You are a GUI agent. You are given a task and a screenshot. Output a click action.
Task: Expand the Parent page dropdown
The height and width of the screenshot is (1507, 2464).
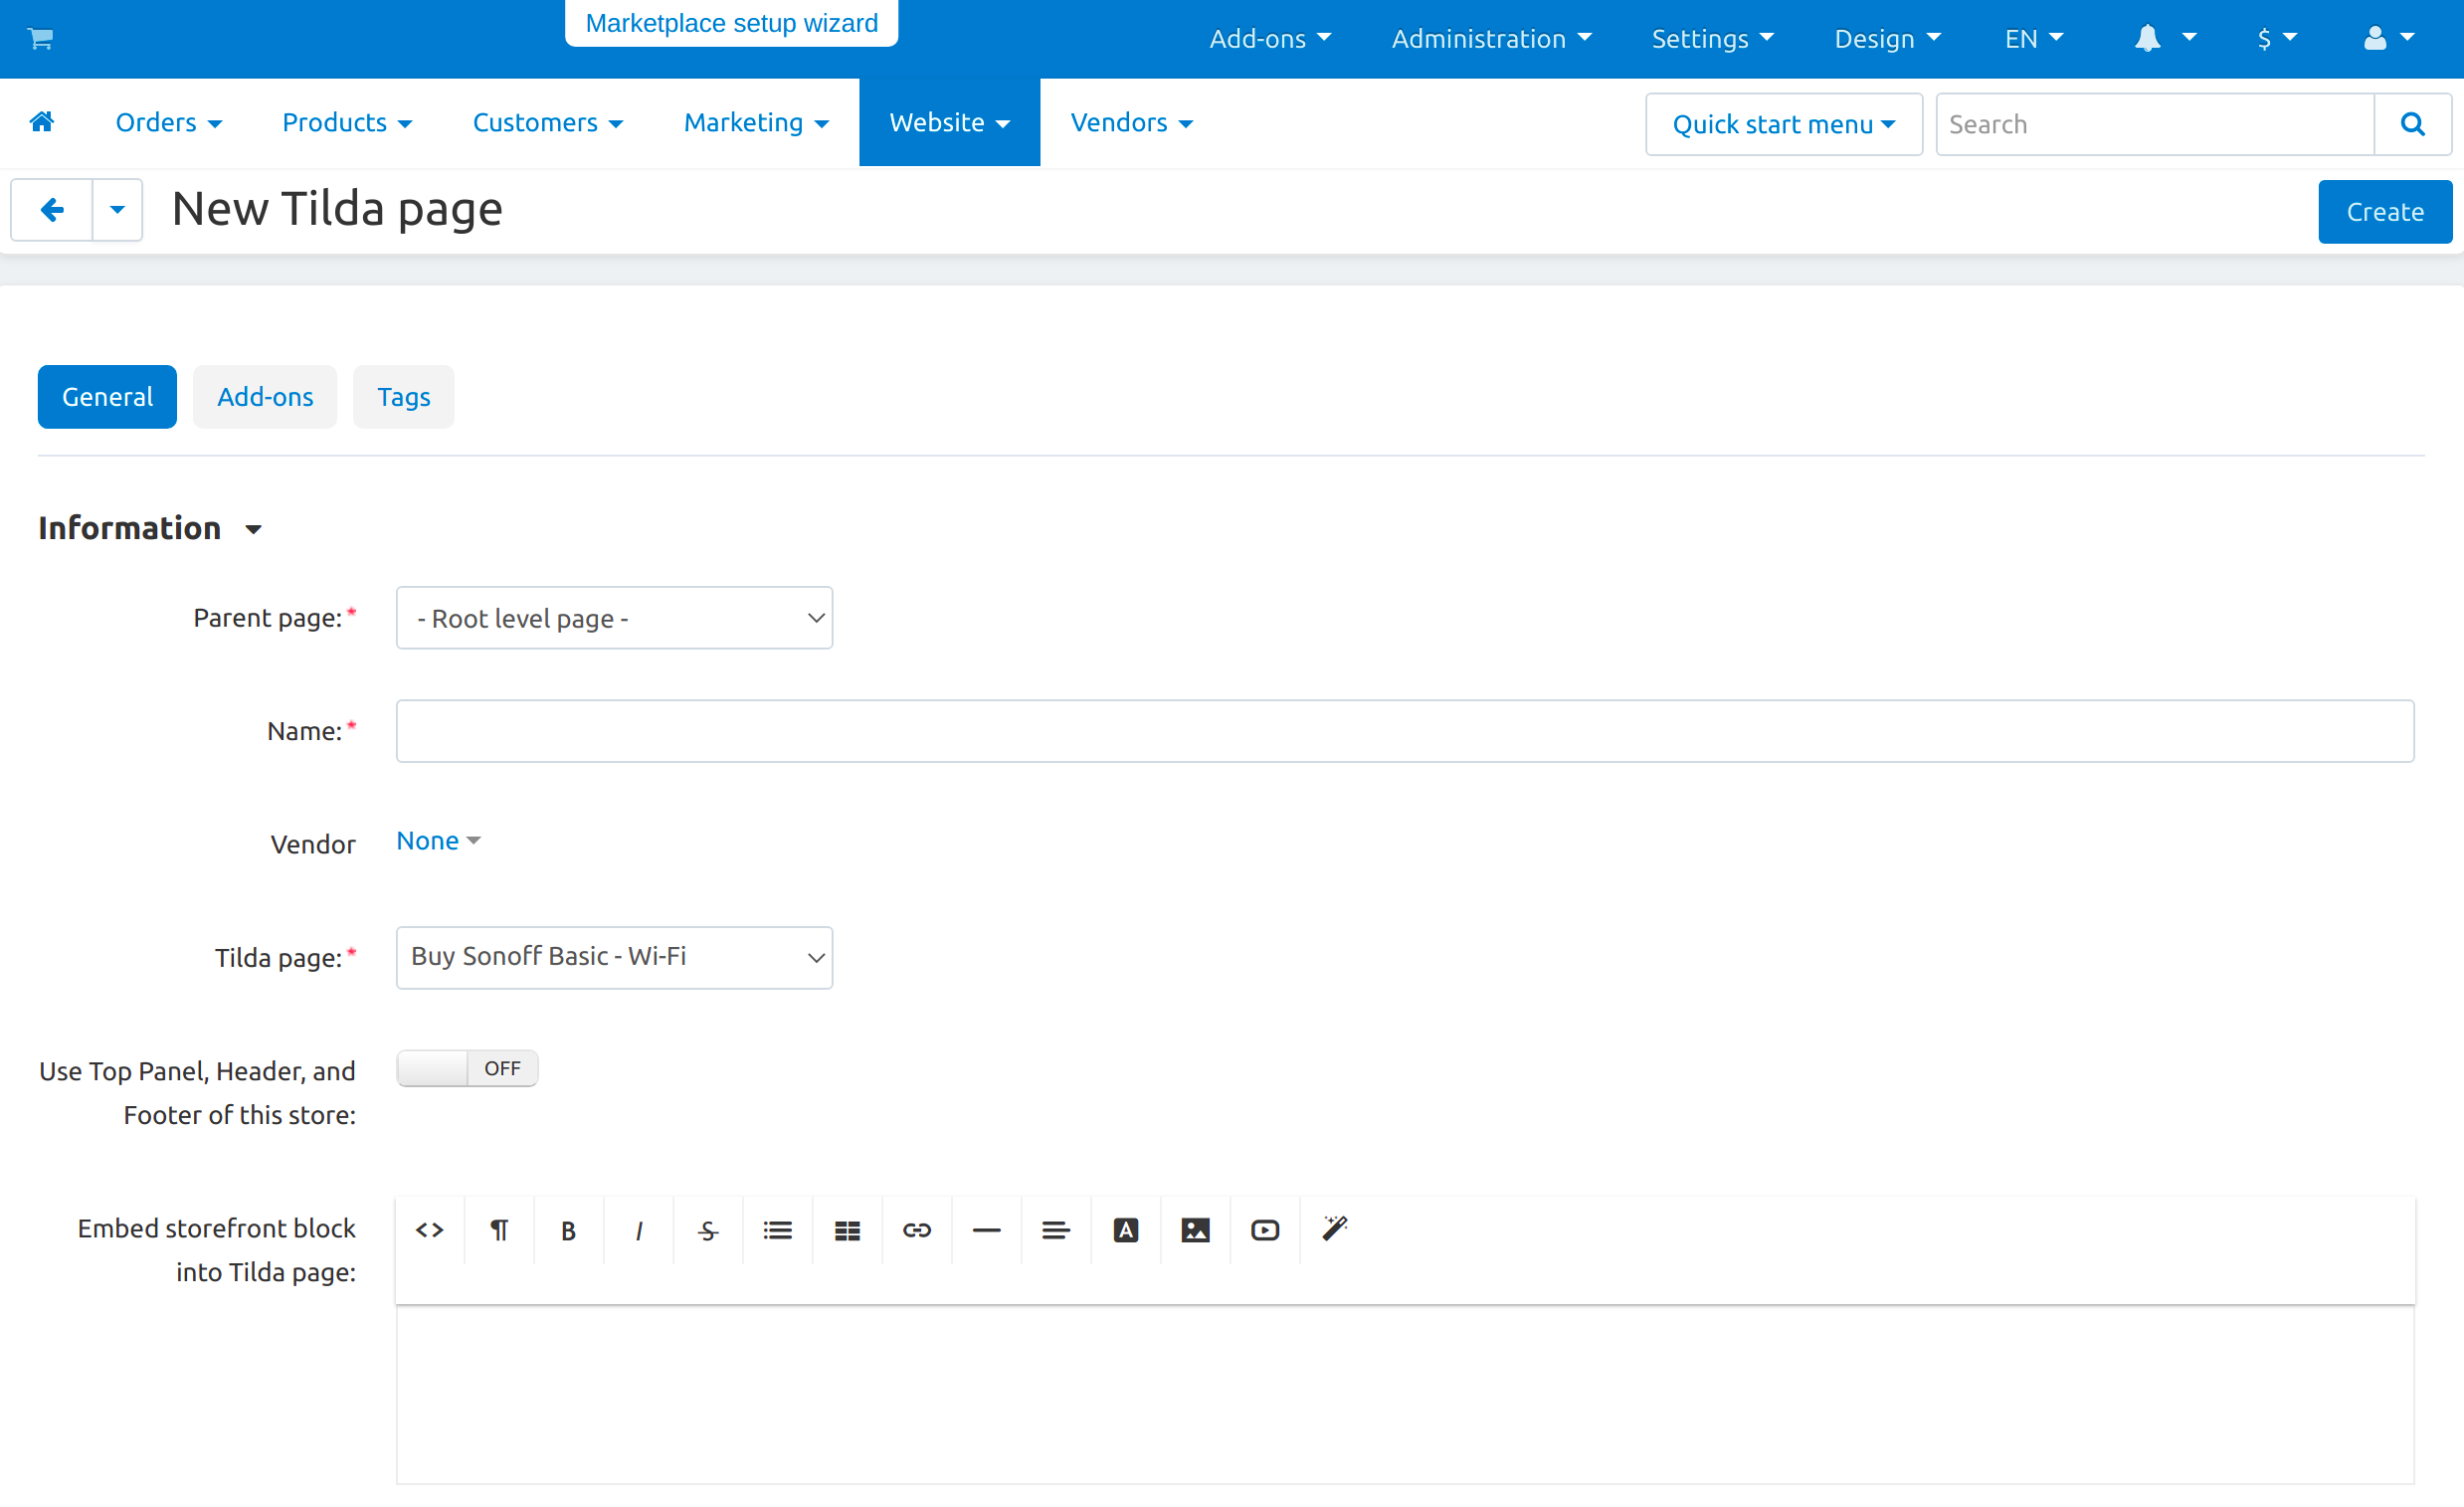[x=614, y=618]
